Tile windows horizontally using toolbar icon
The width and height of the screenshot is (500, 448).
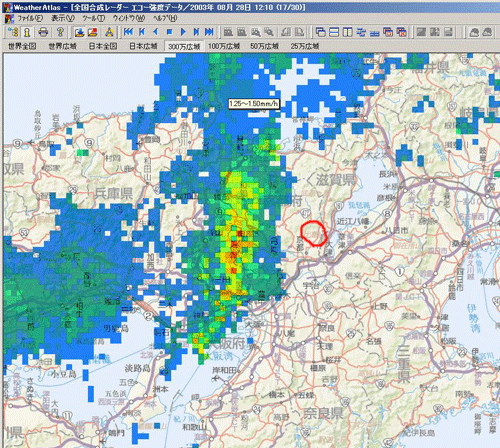[x=334, y=32]
